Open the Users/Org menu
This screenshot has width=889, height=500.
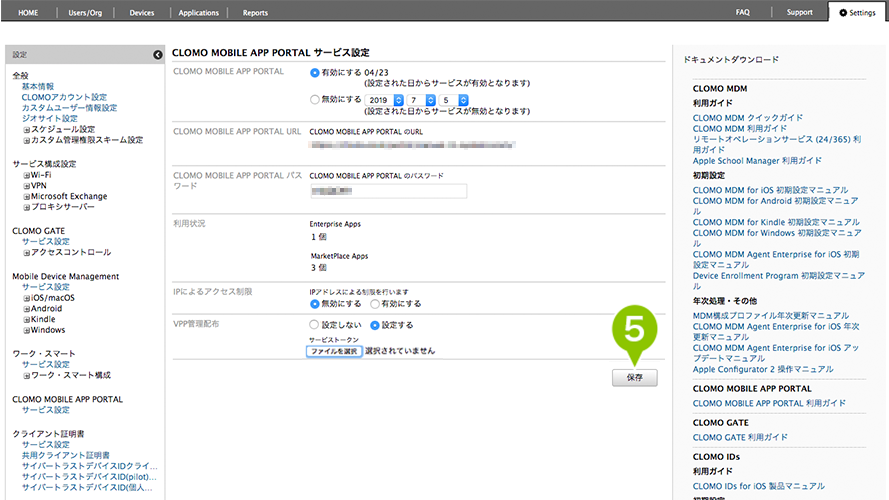[x=85, y=12]
